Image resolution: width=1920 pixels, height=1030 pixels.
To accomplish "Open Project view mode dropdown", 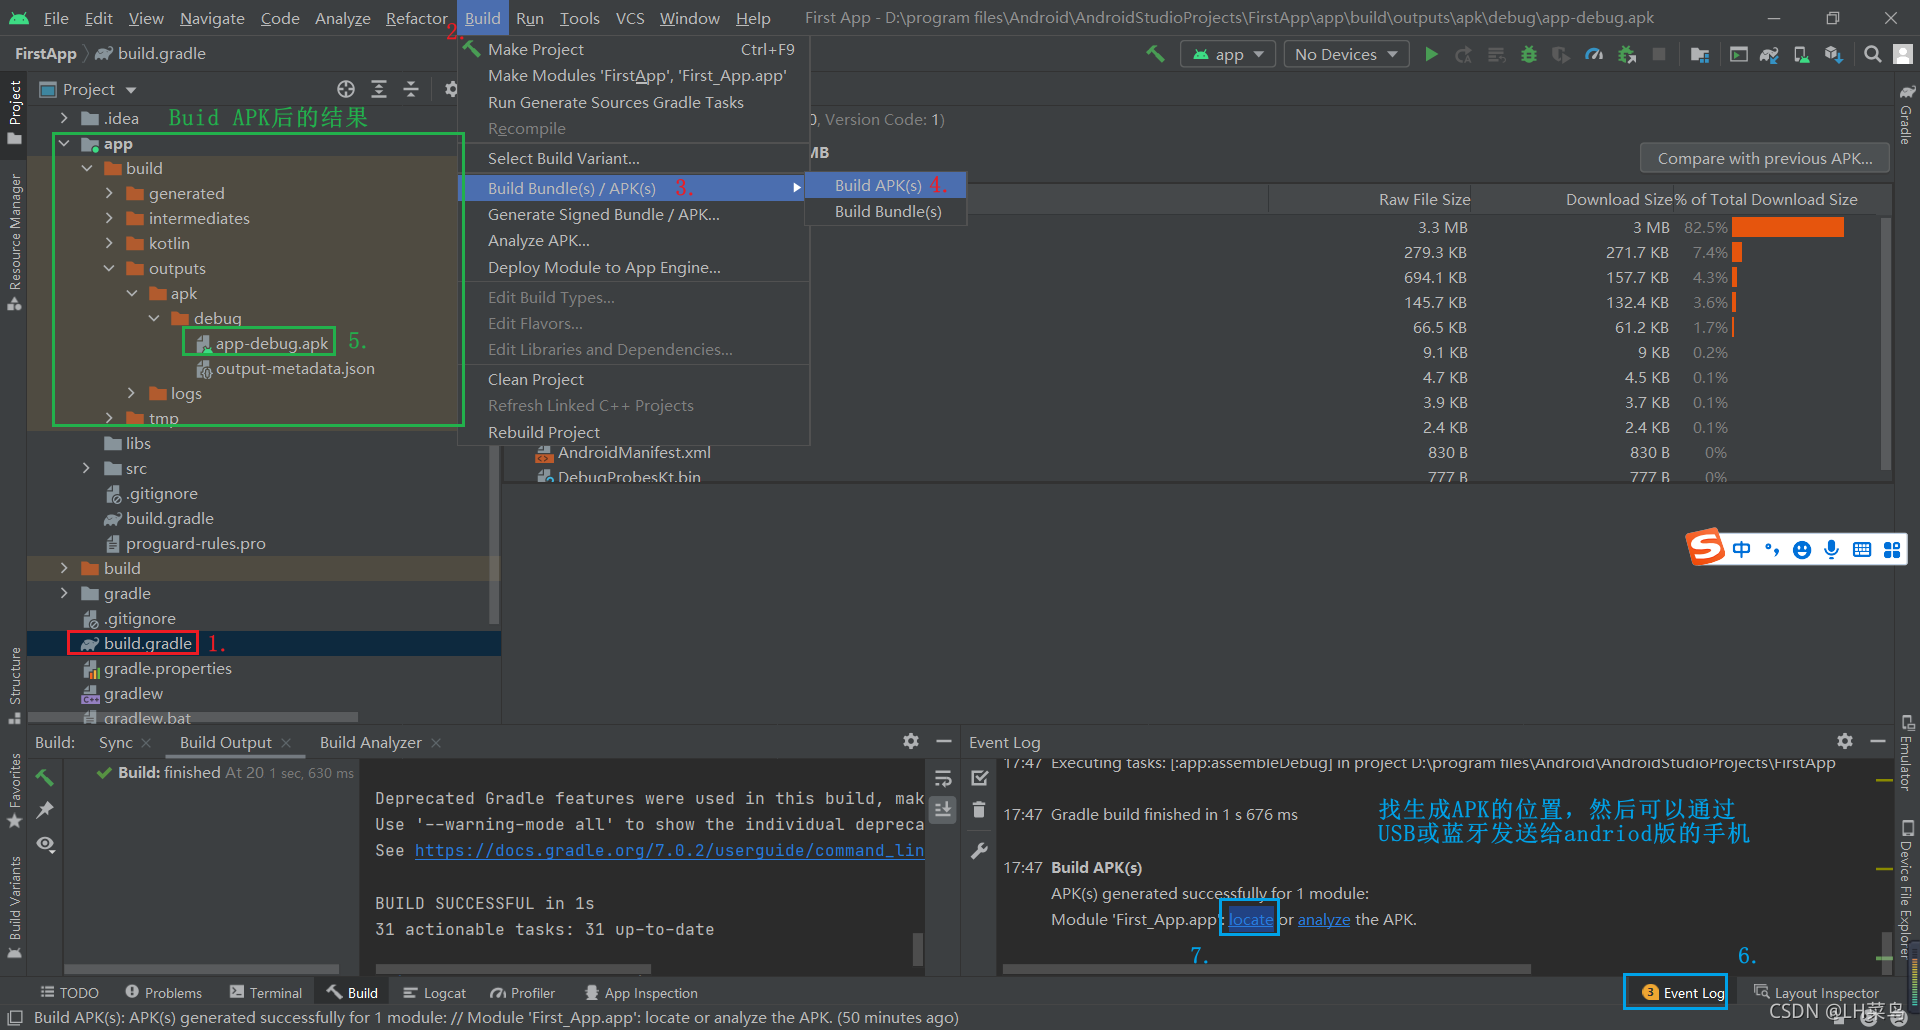I will pyautogui.click(x=88, y=89).
